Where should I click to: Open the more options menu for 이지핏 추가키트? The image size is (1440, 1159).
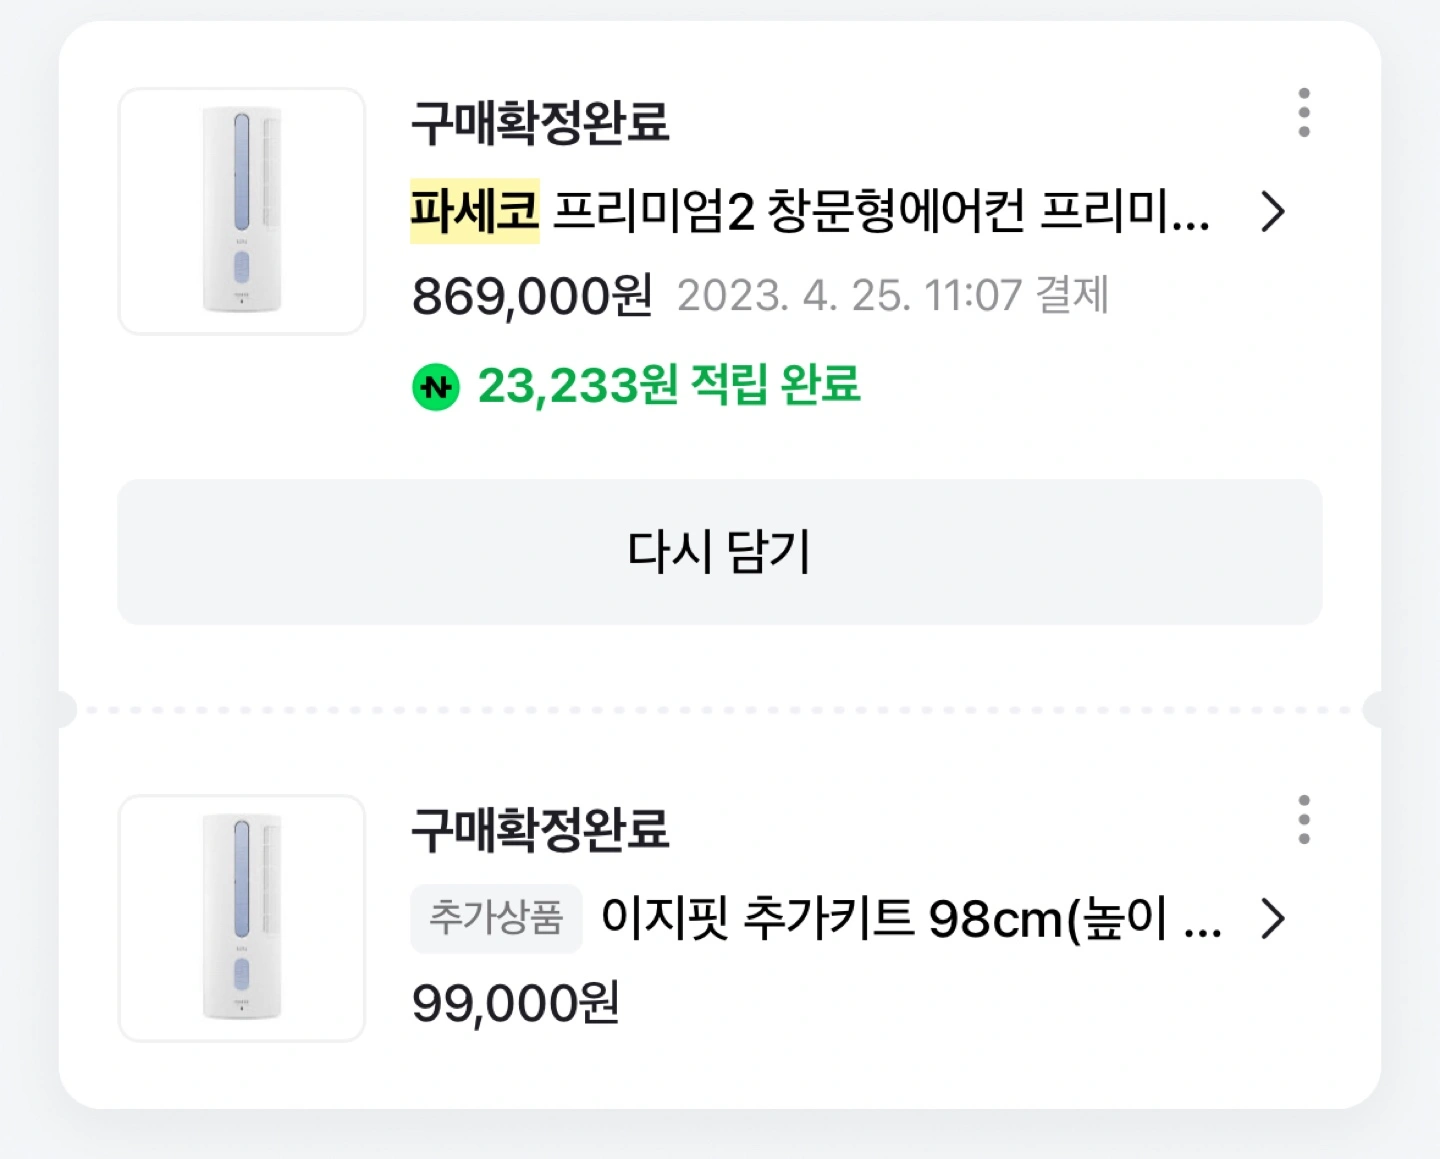[x=1303, y=819]
